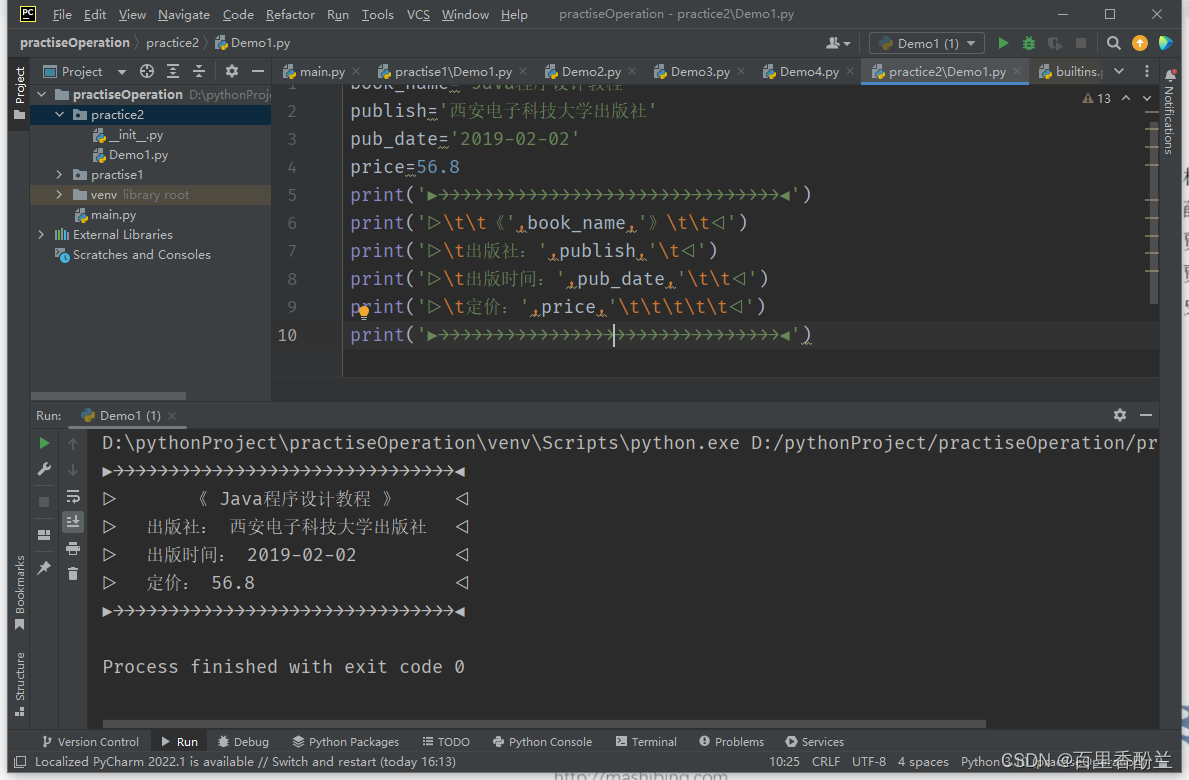Viewport: 1189px width, 780px height.
Task: Collapse the practiseOperation root folder
Action: point(42,94)
